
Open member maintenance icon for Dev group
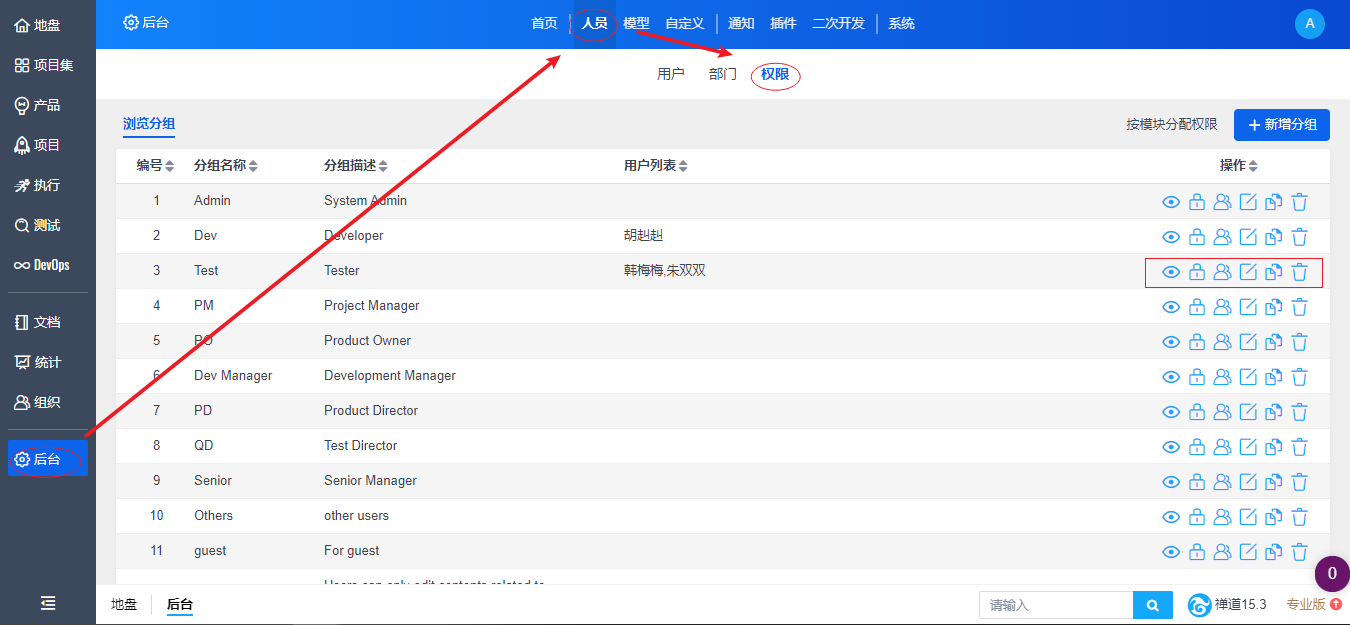1222,237
